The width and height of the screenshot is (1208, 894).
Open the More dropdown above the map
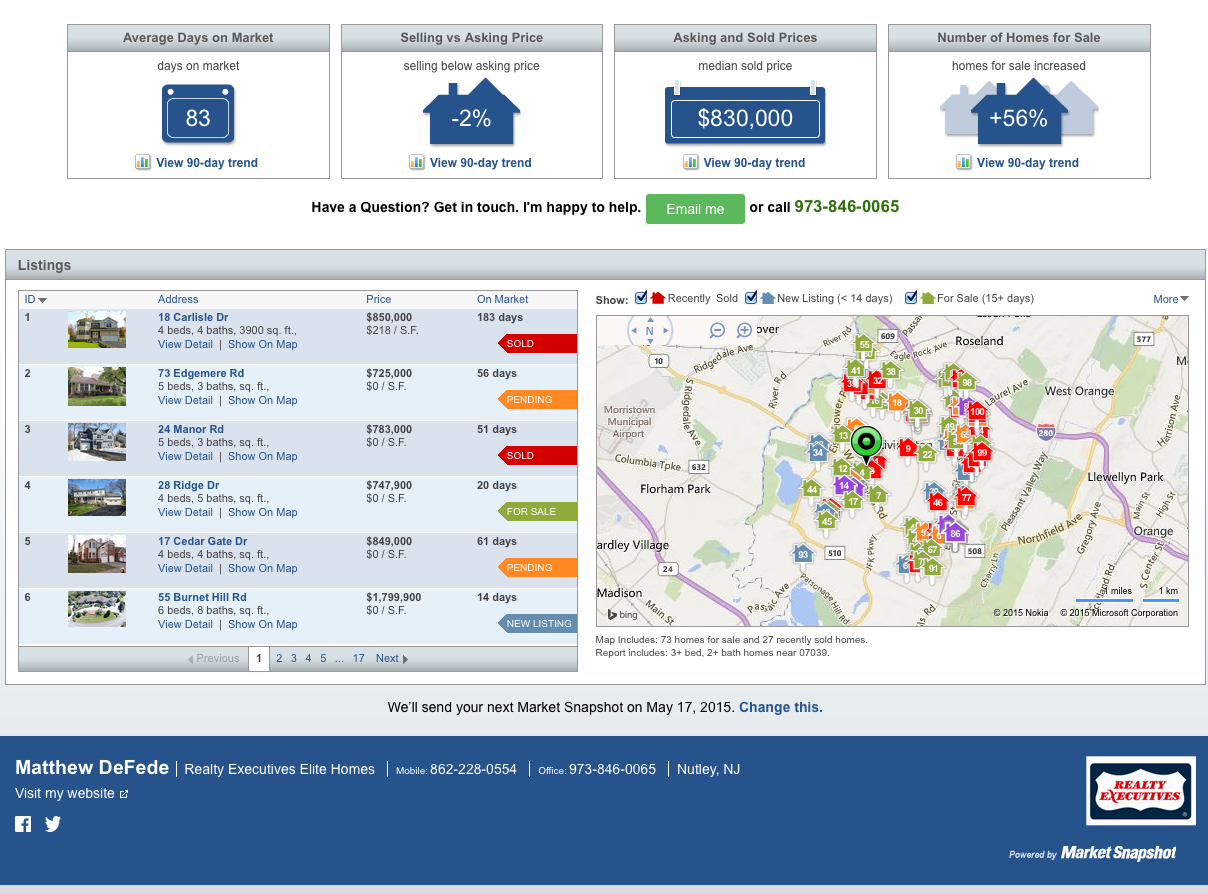click(x=1170, y=299)
